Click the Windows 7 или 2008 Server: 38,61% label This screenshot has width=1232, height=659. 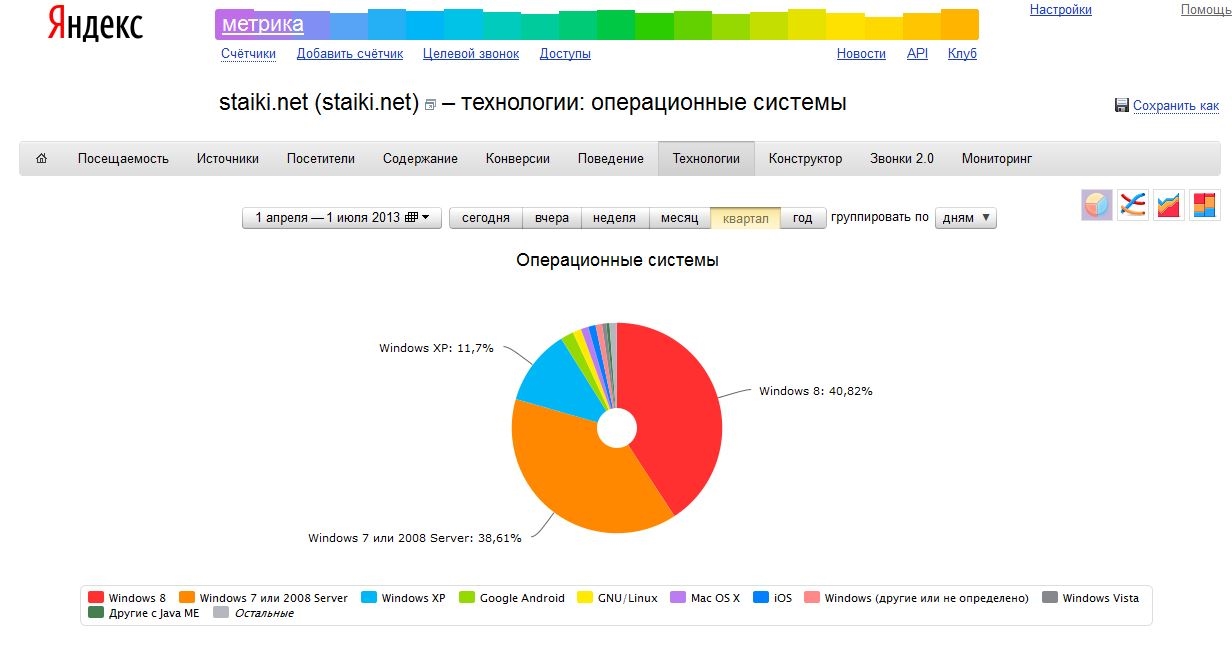click(x=414, y=538)
